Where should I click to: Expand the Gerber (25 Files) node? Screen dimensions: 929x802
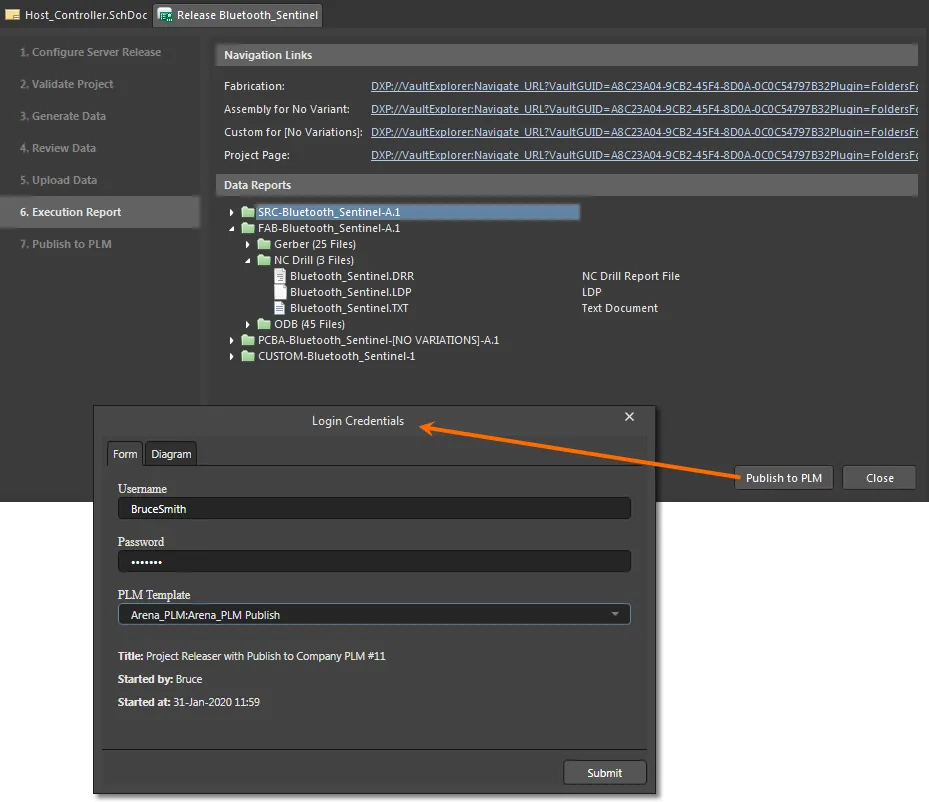pyautogui.click(x=248, y=244)
